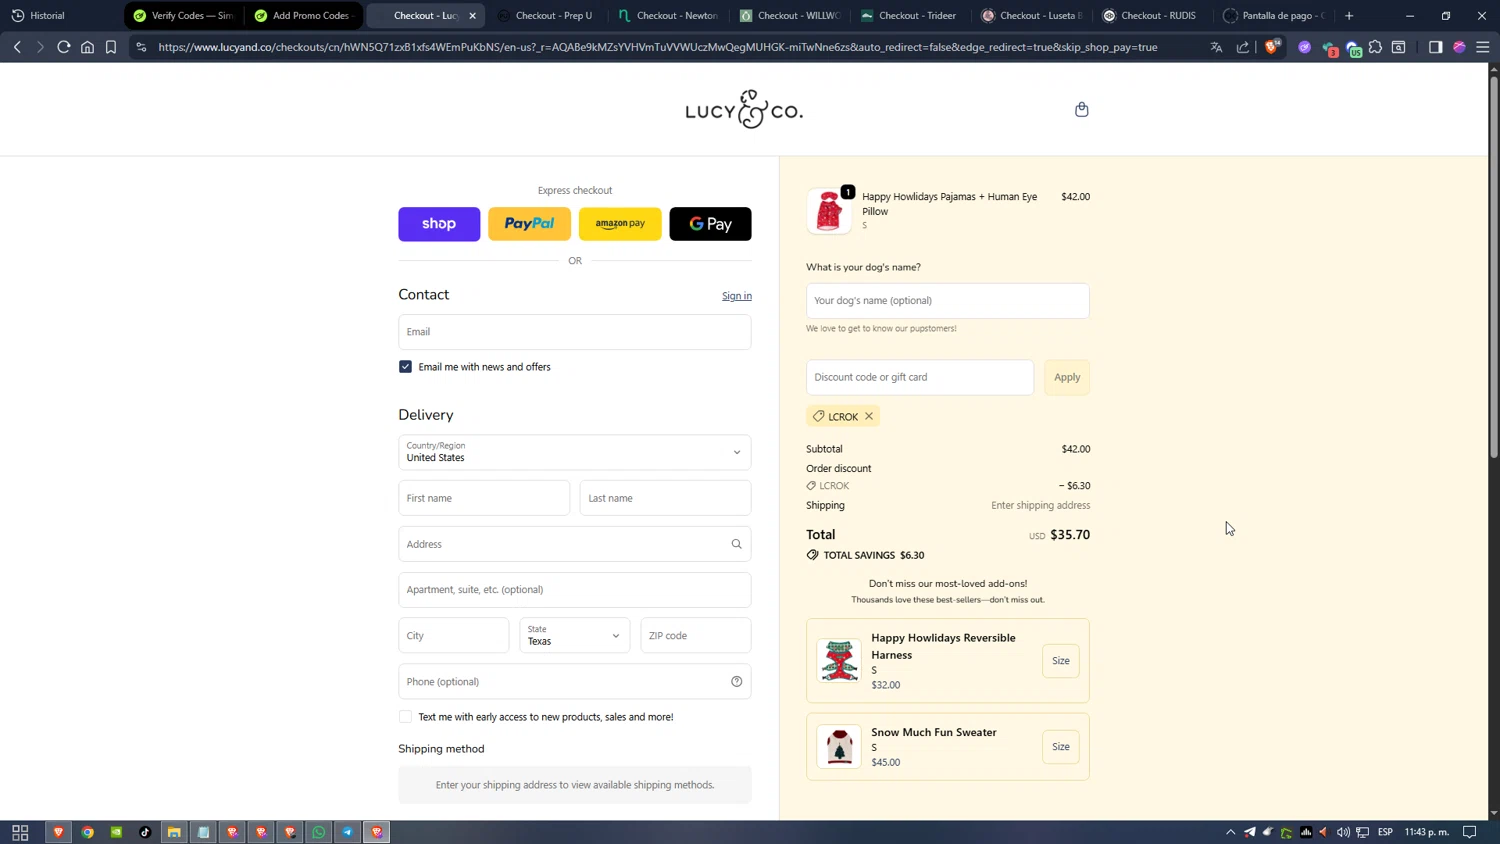Click the browser reload button
Image resolution: width=1500 pixels, height=844 pixels.
pos(63,47)
